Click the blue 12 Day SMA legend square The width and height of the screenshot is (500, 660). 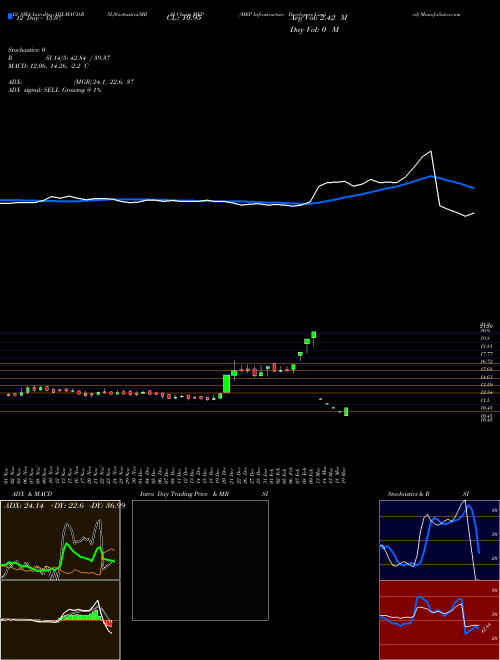[x=10, y=17]
